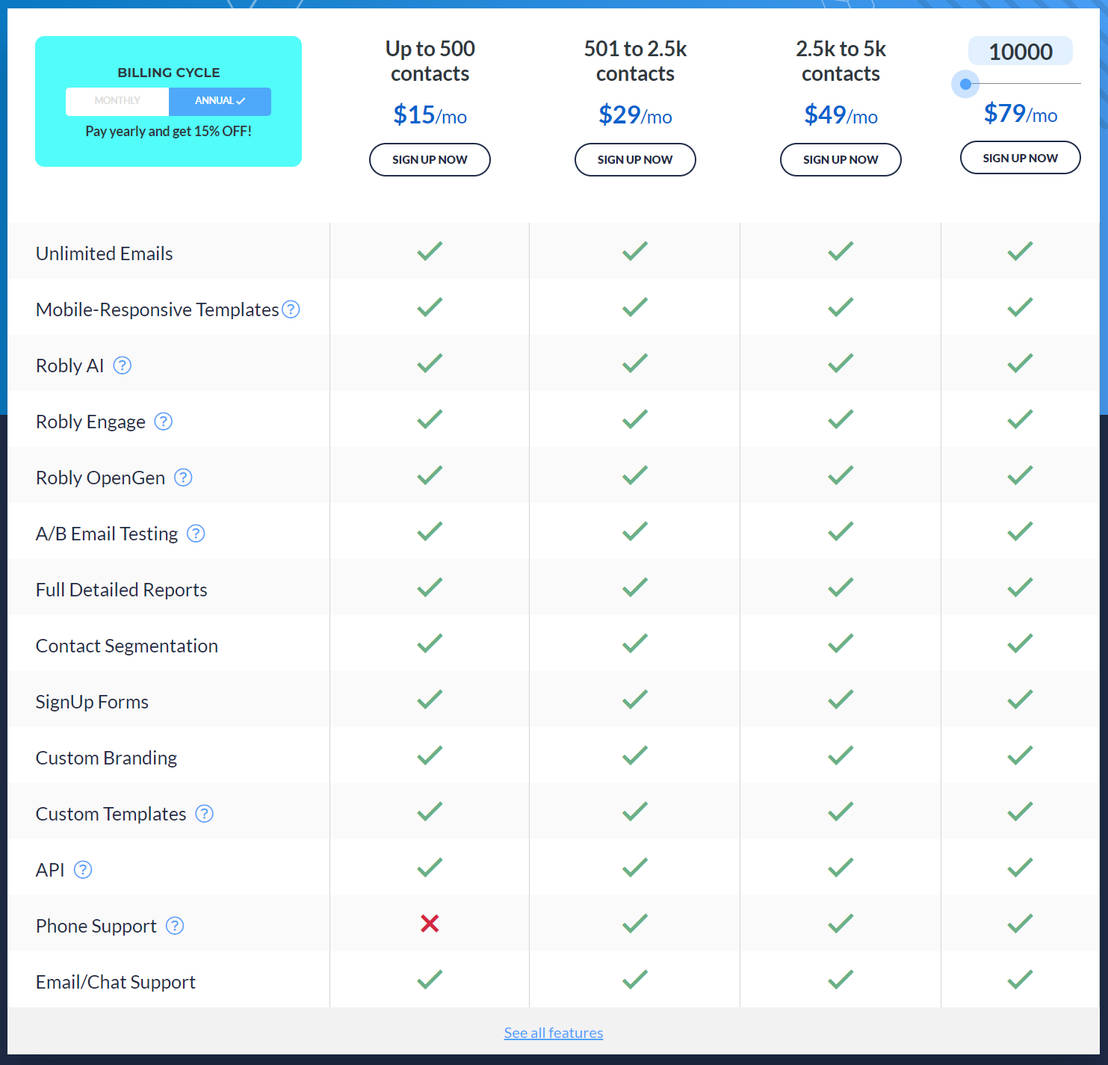
Task: Open the Phone Support help icon
Action: tap(175, 926)
